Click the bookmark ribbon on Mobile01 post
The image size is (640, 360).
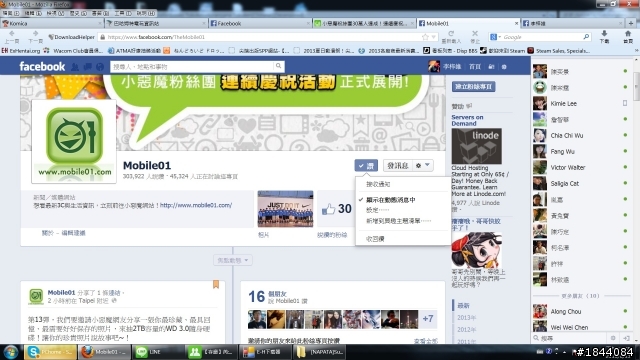tap(216, 284)
